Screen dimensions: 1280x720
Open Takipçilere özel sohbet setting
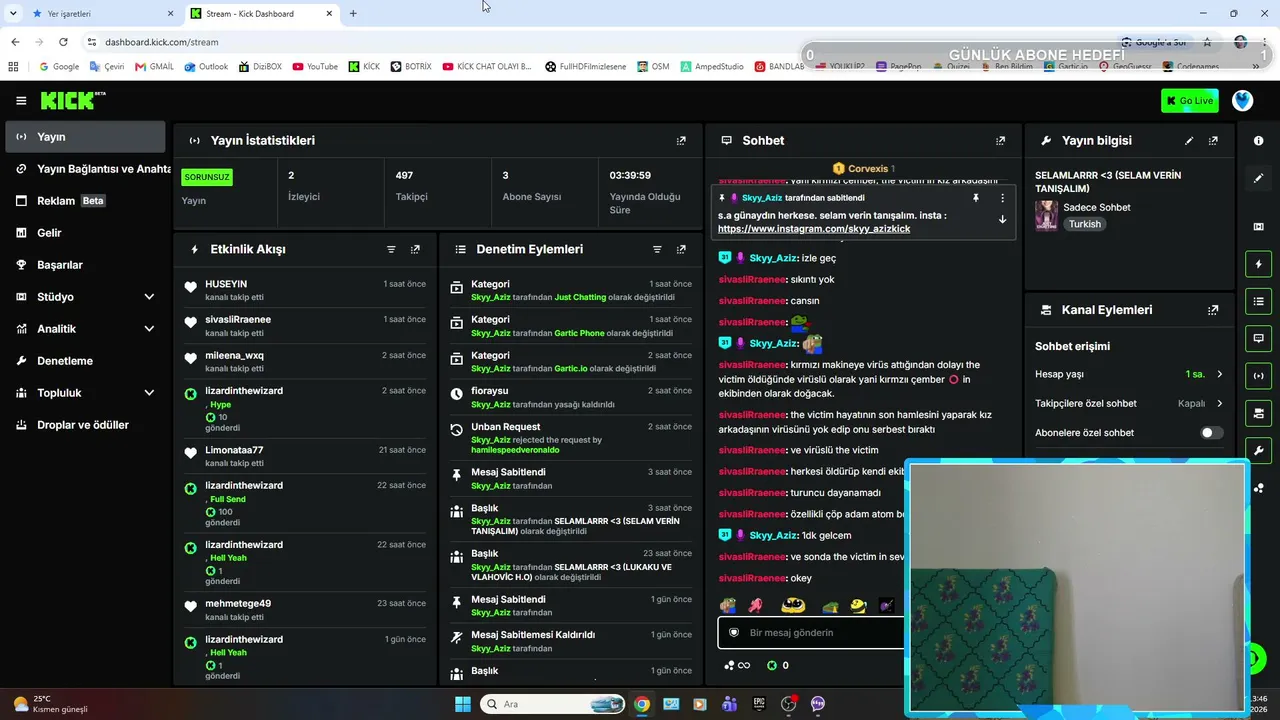tap(1129, 404)
